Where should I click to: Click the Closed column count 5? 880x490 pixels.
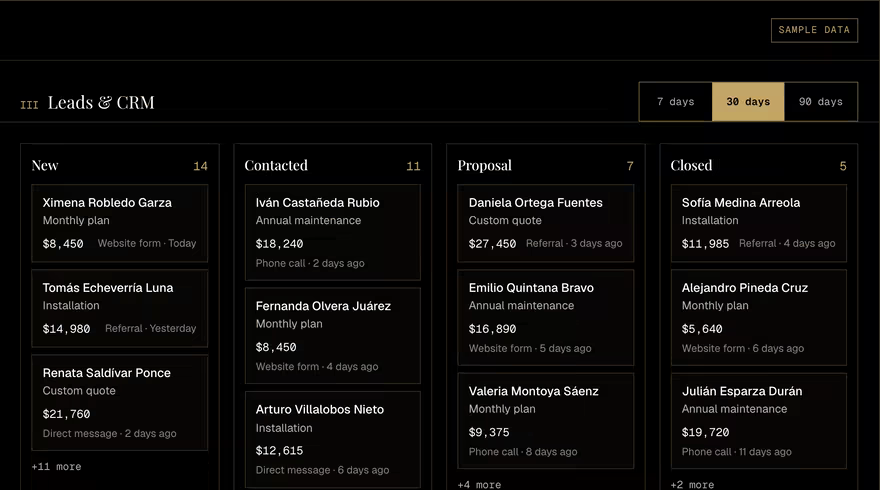point(842,166)
